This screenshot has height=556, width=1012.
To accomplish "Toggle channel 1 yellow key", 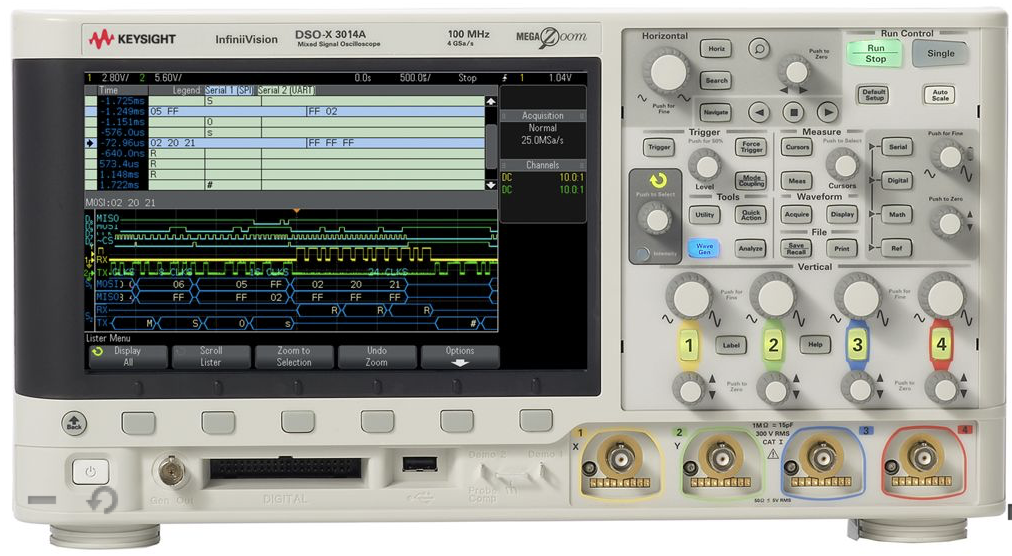I will pyautogui.click(x=689, y=345).
